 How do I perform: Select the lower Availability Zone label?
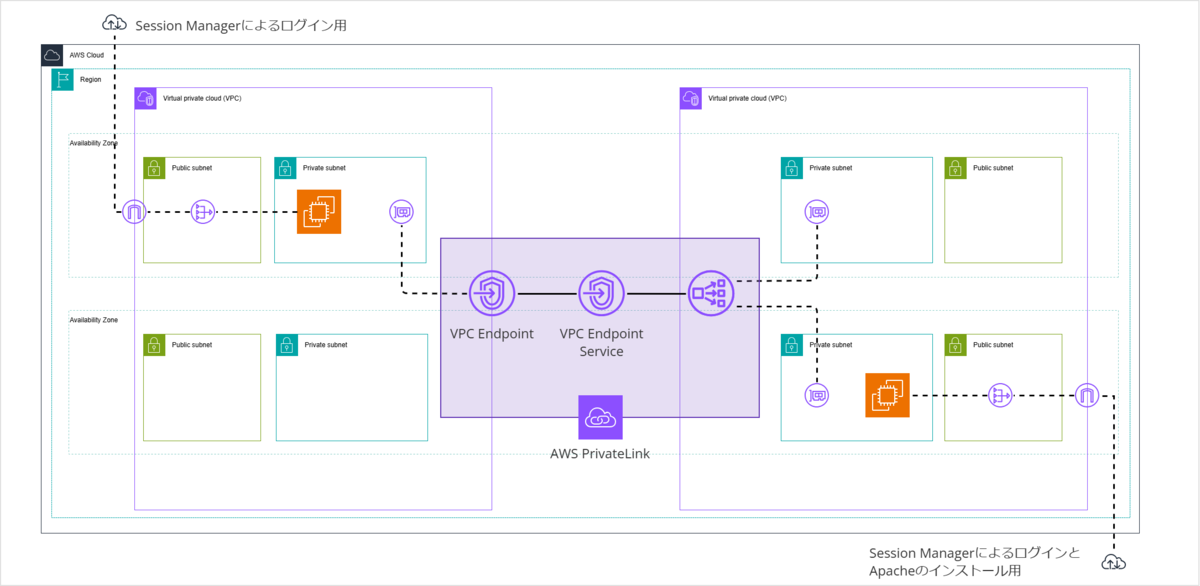pos(94,320)
